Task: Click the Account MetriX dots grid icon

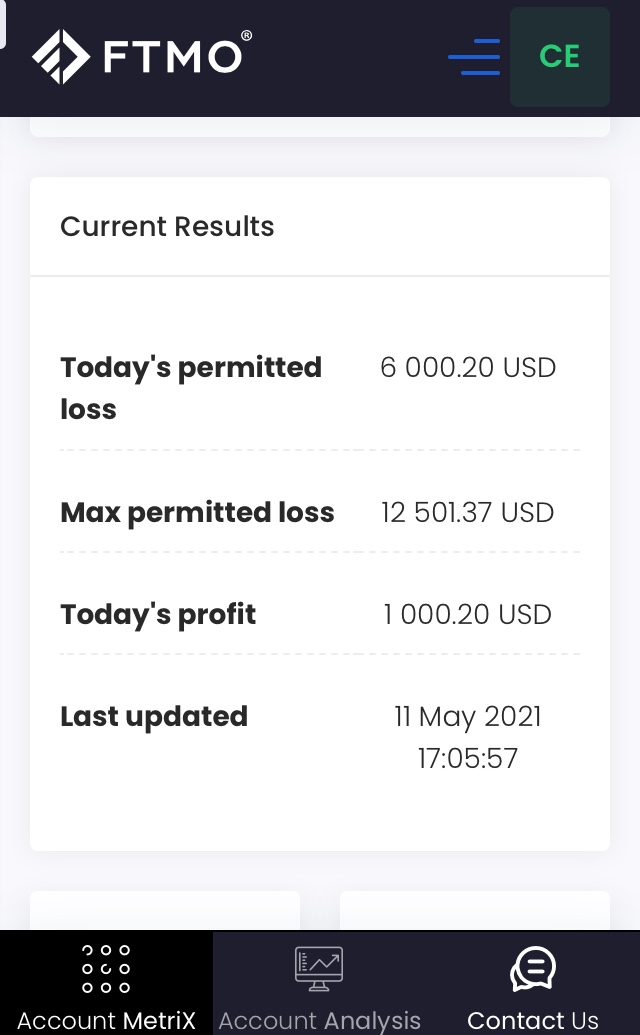Action: 106,968
